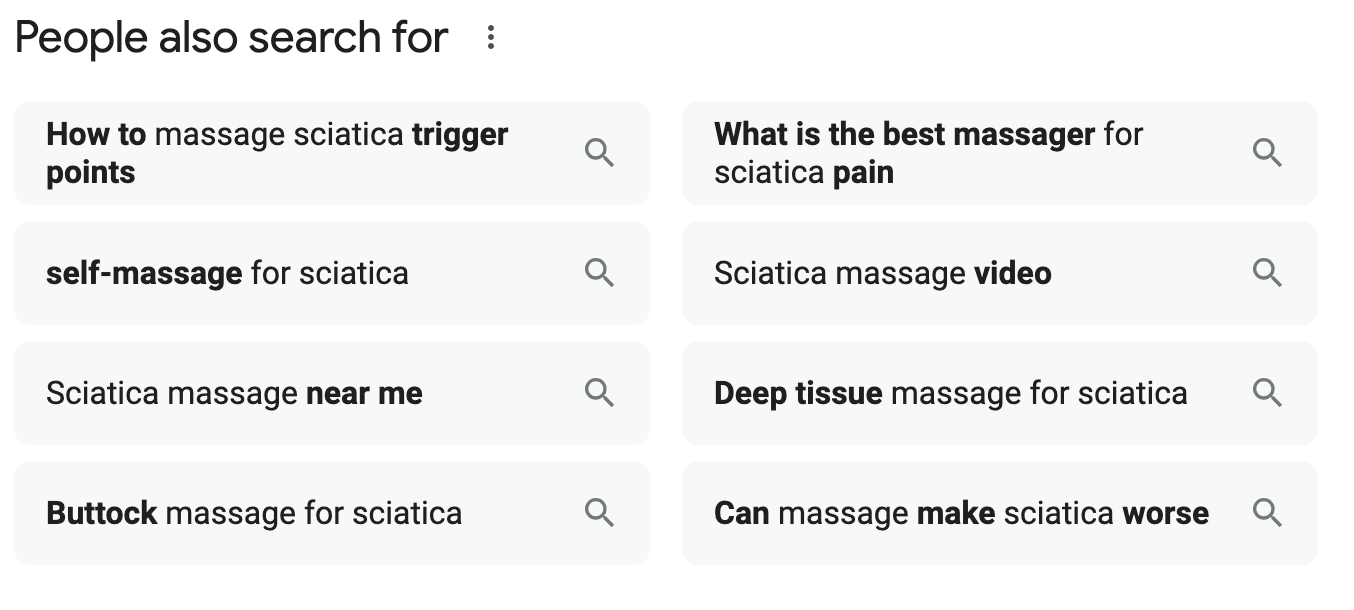This screenshot has width=1354, height=610.
Task: Open Can massage make sciatica worse text
Action: point(961,513)
